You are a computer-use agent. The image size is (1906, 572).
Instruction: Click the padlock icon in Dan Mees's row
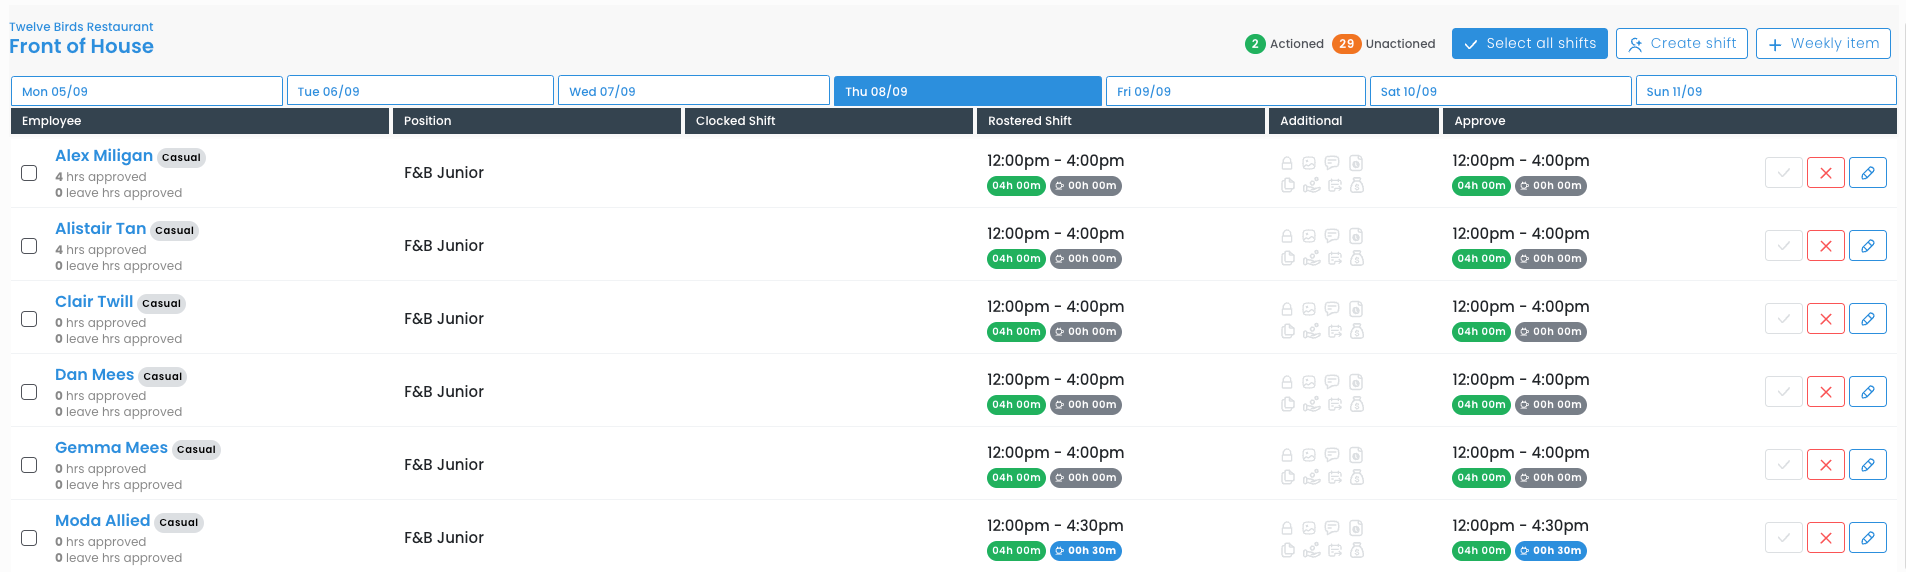1287,382
